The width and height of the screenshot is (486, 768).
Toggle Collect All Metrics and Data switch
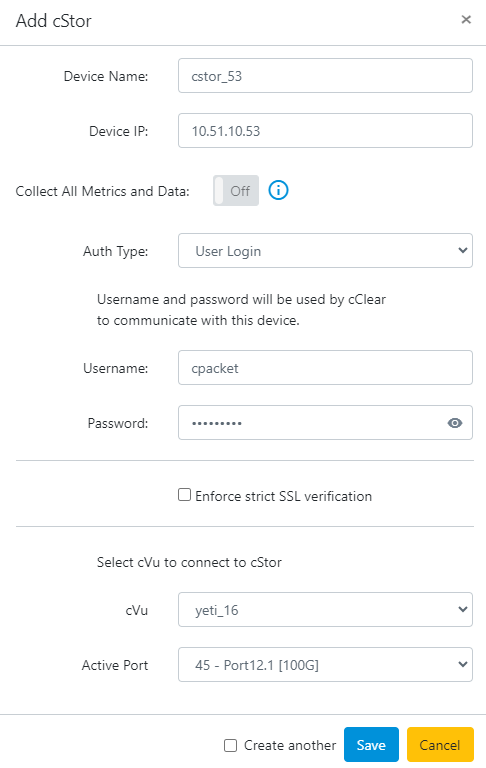point(236,191)
